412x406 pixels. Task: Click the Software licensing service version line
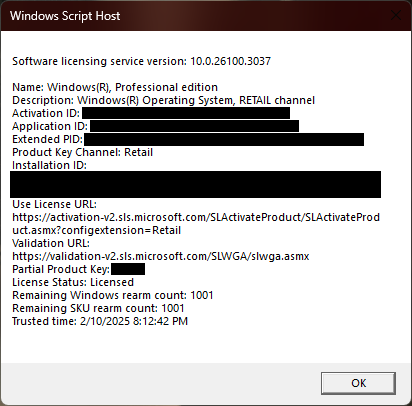click(142, 61)
